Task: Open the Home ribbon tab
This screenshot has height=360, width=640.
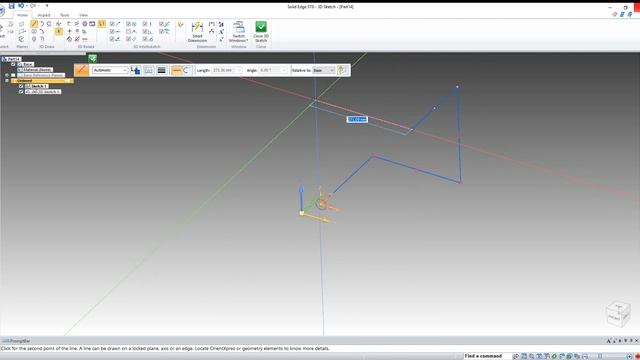Action: [22, 15]
